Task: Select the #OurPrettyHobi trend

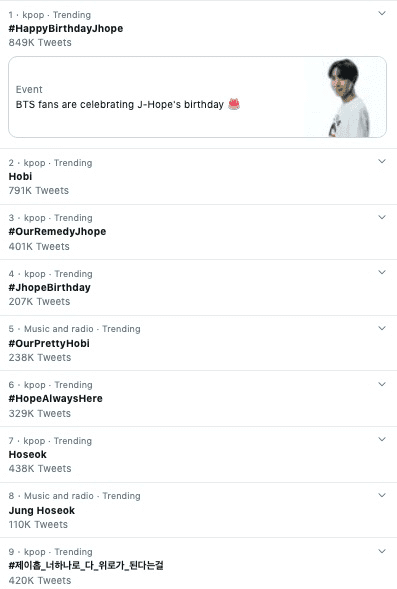Action: tap(49, 343)
